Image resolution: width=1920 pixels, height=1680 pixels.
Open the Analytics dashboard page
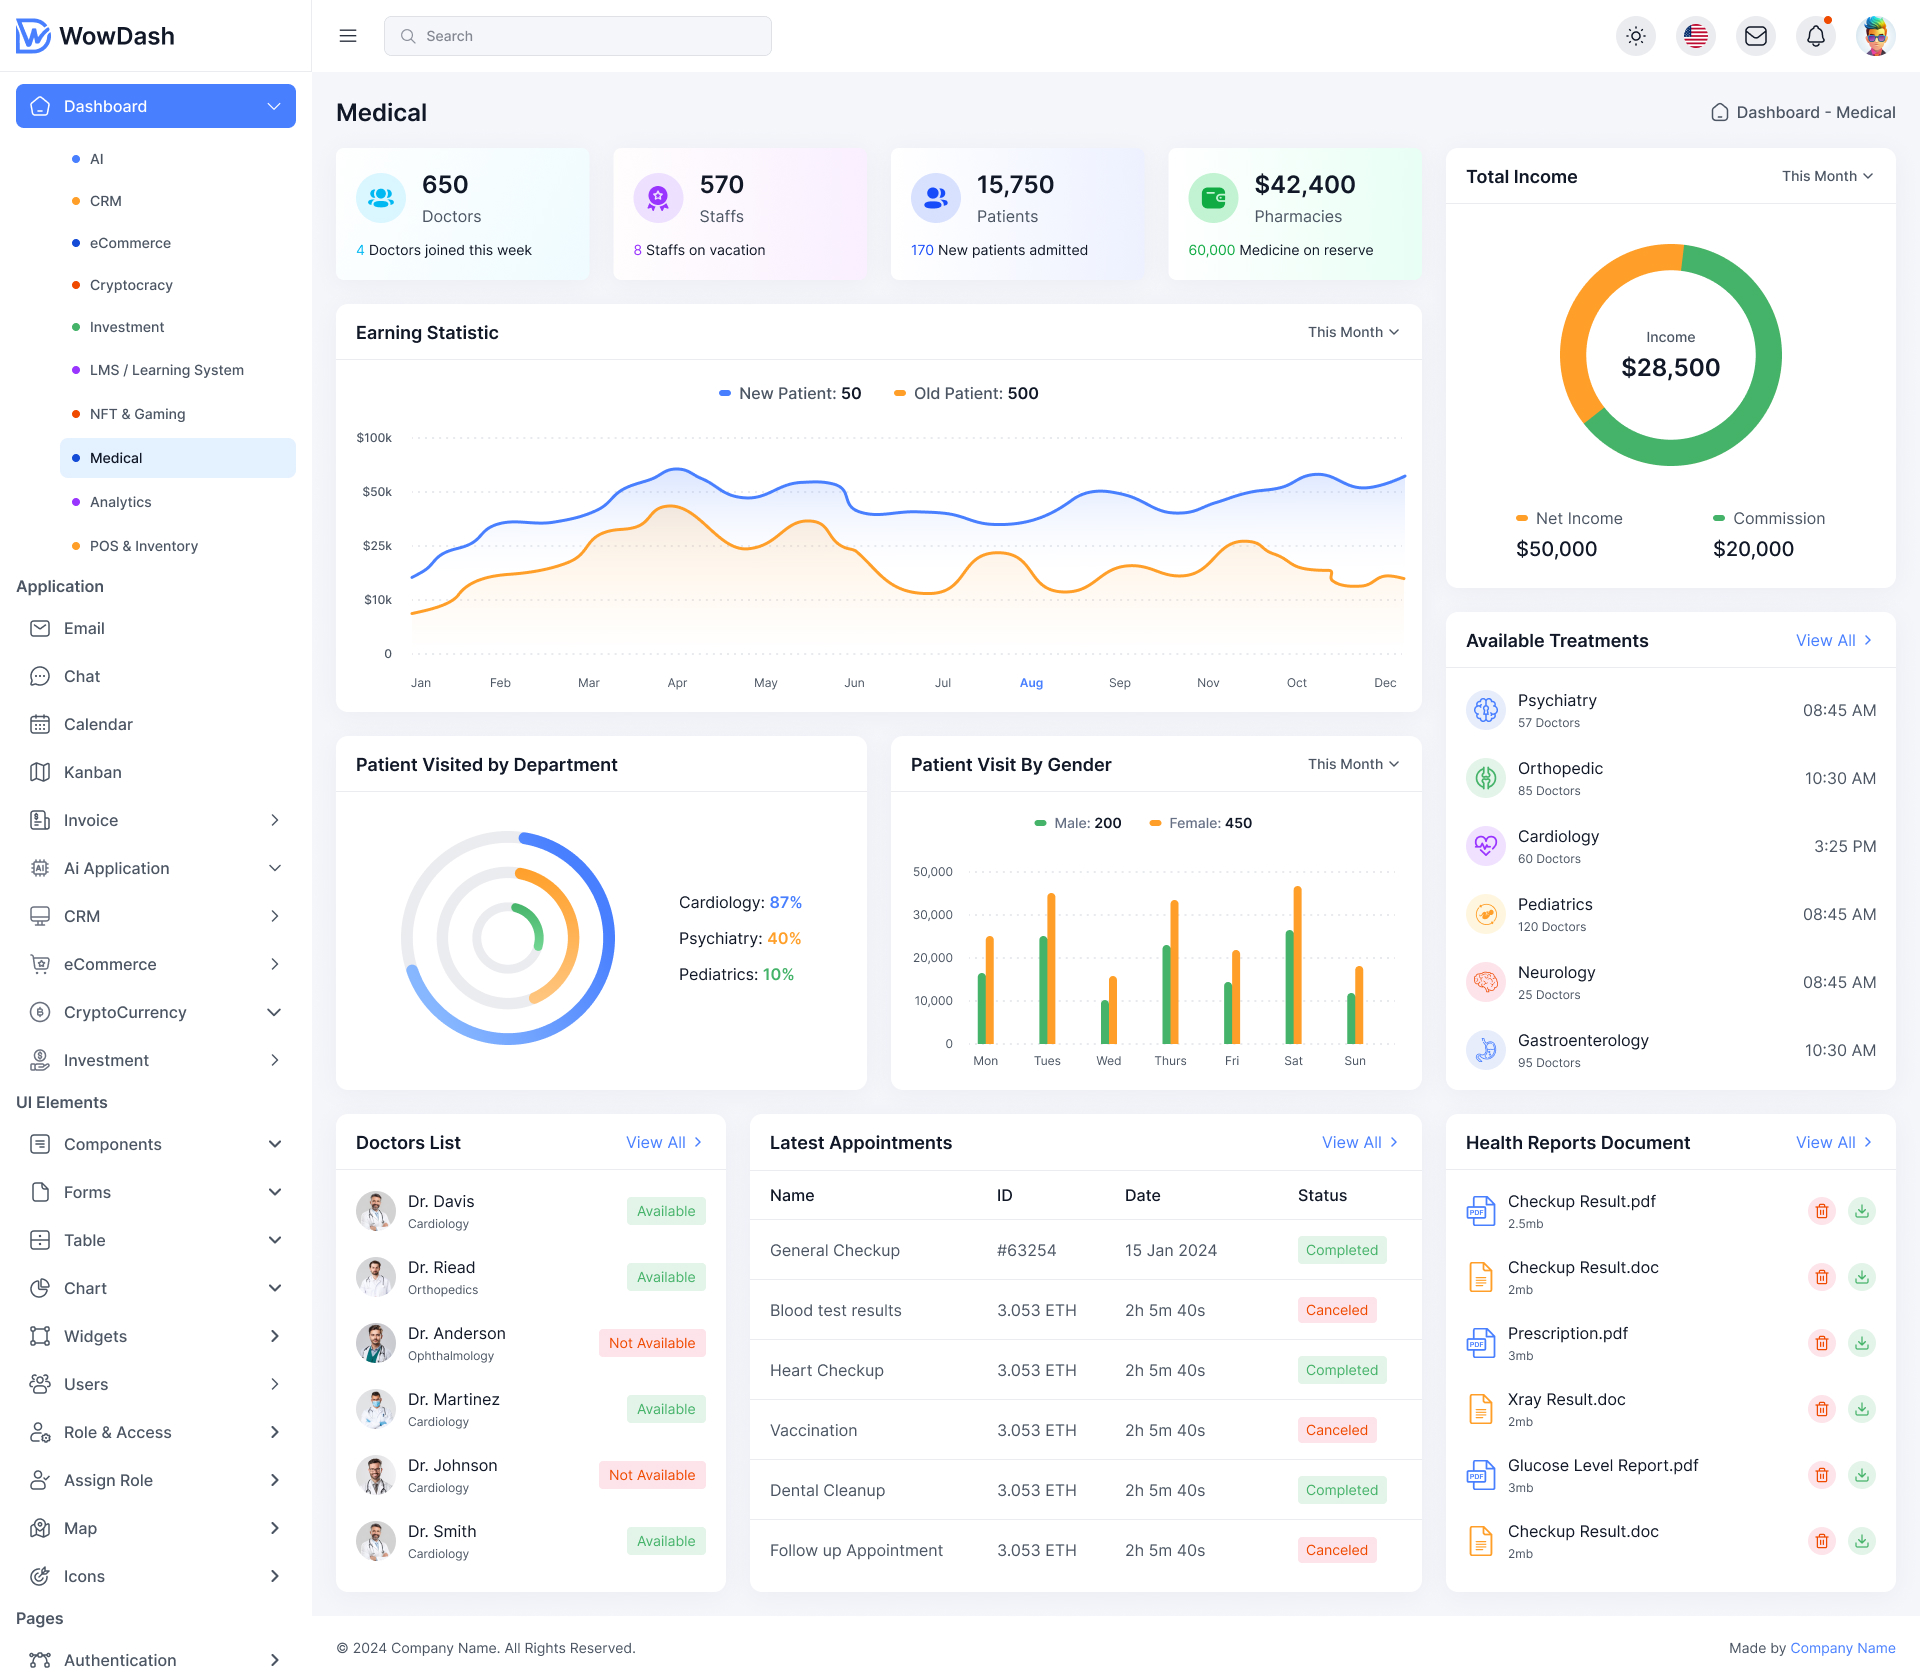pos(120,501)
